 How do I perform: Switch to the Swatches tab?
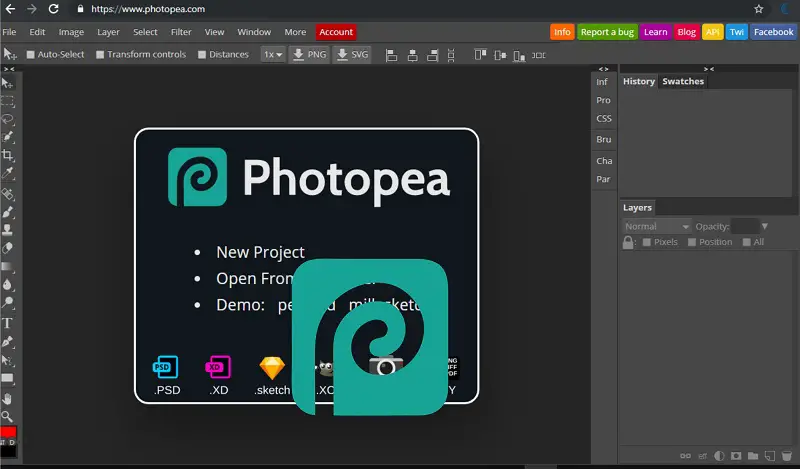click(x=683, y=81)
